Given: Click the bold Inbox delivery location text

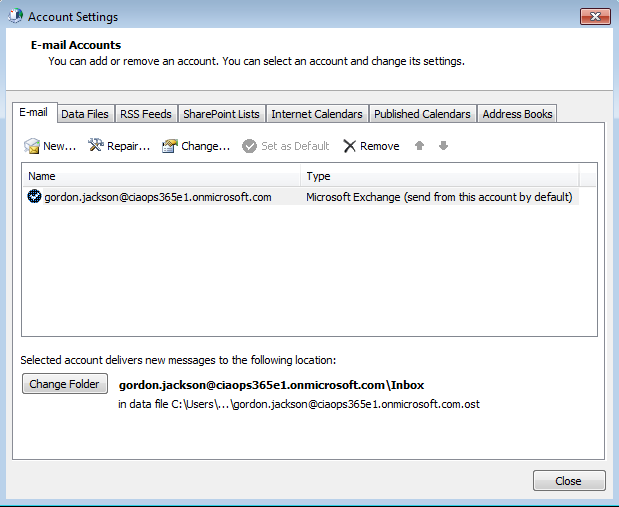Looking at the screenshot, I should coord(272,385).
